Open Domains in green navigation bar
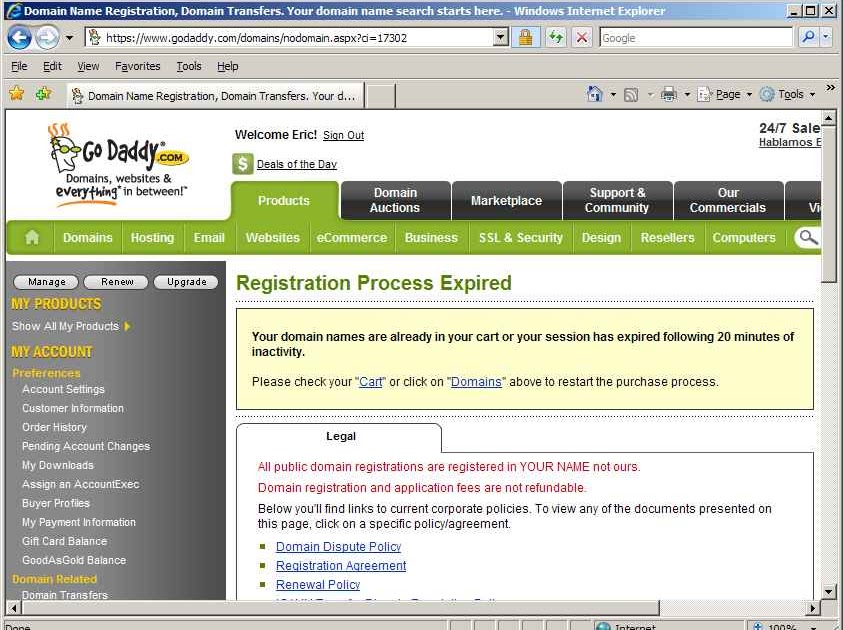Viewport: 843px width, 630px height. click(x=88, y=238)
